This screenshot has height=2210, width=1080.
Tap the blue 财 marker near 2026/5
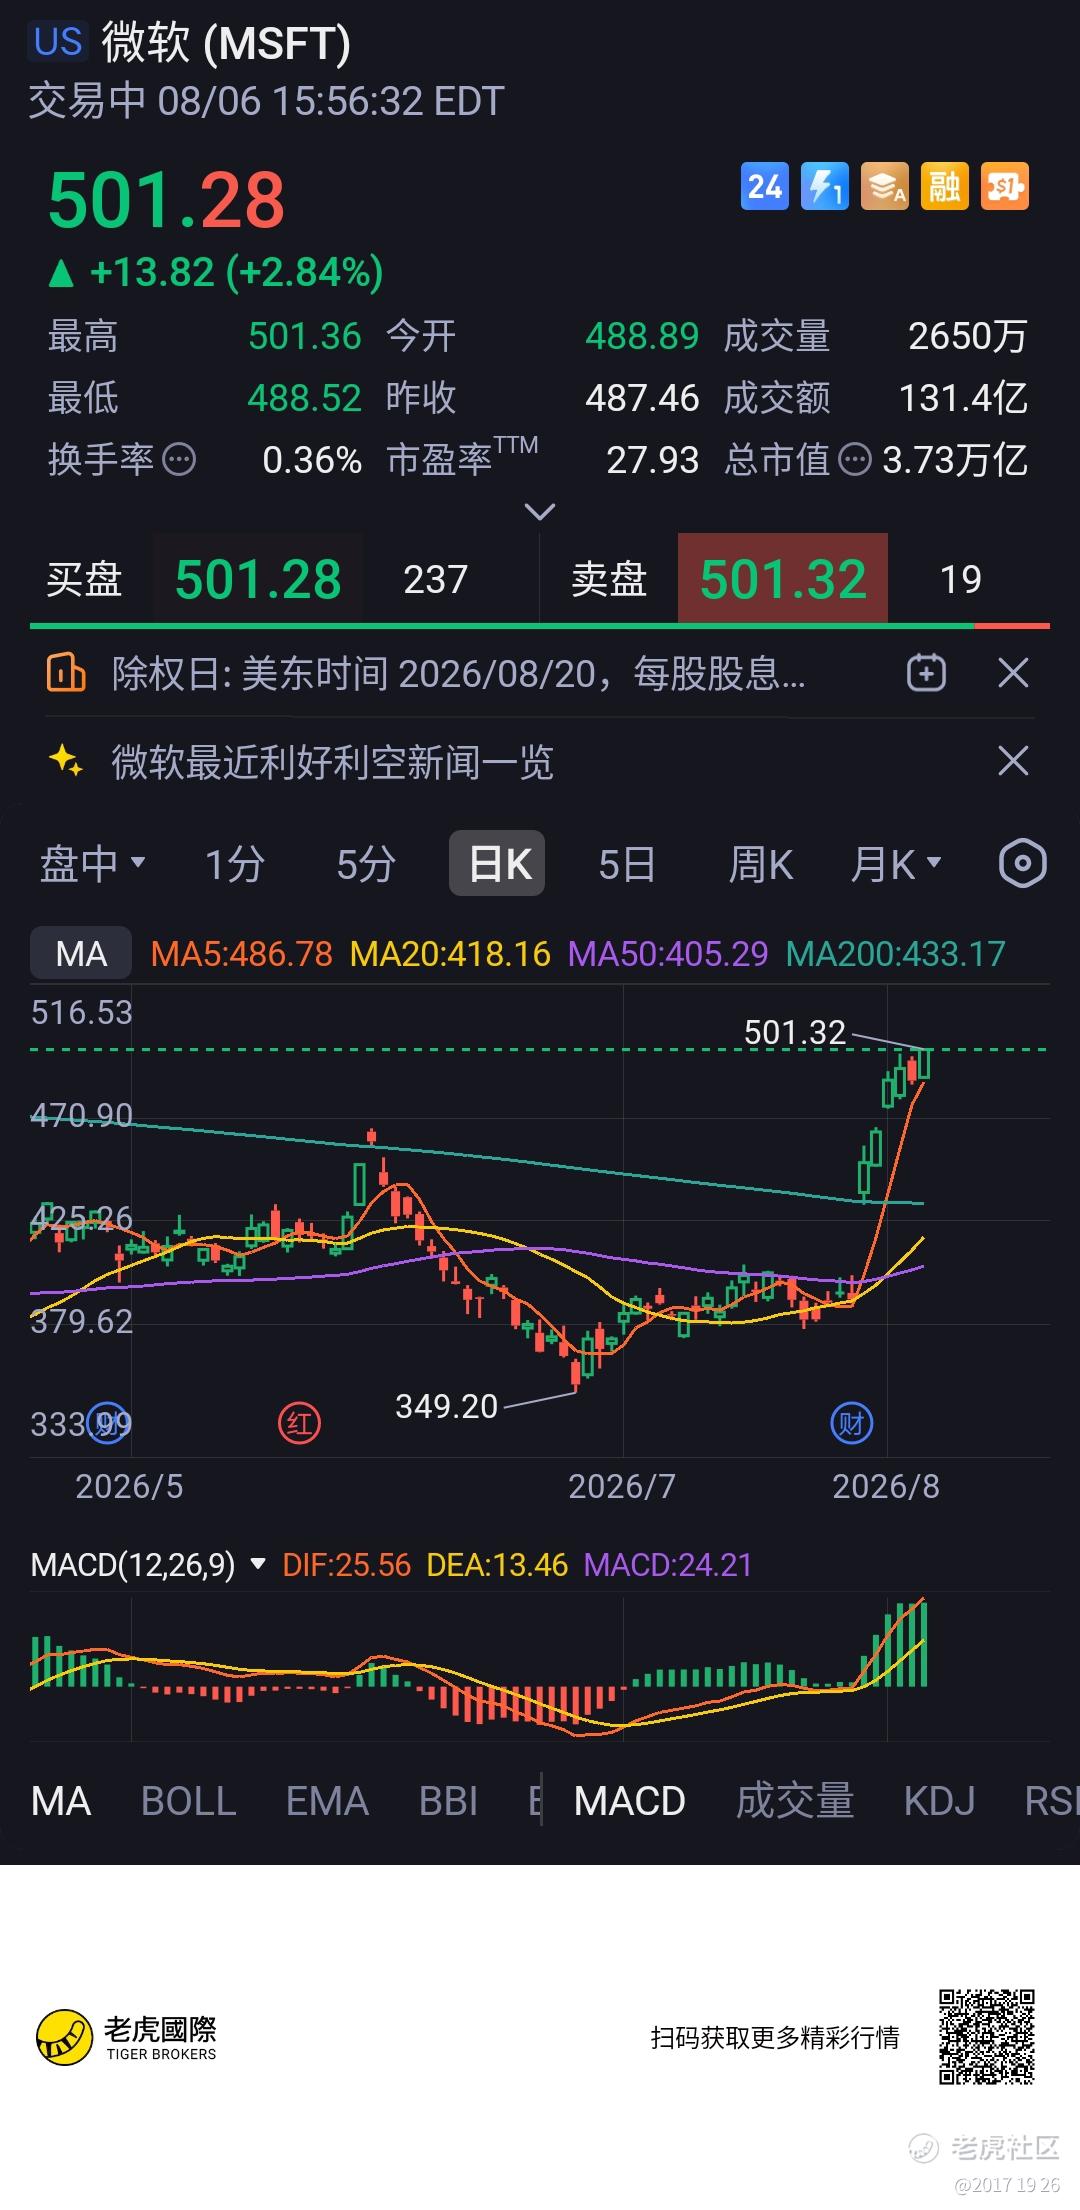(x=107, y=1423)
